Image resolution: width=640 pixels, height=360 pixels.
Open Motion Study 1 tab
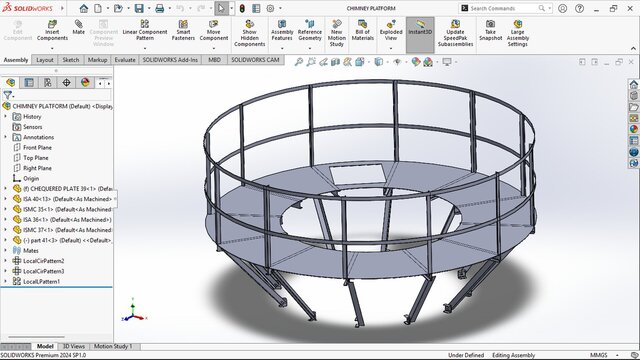click(x=113, y=346)
